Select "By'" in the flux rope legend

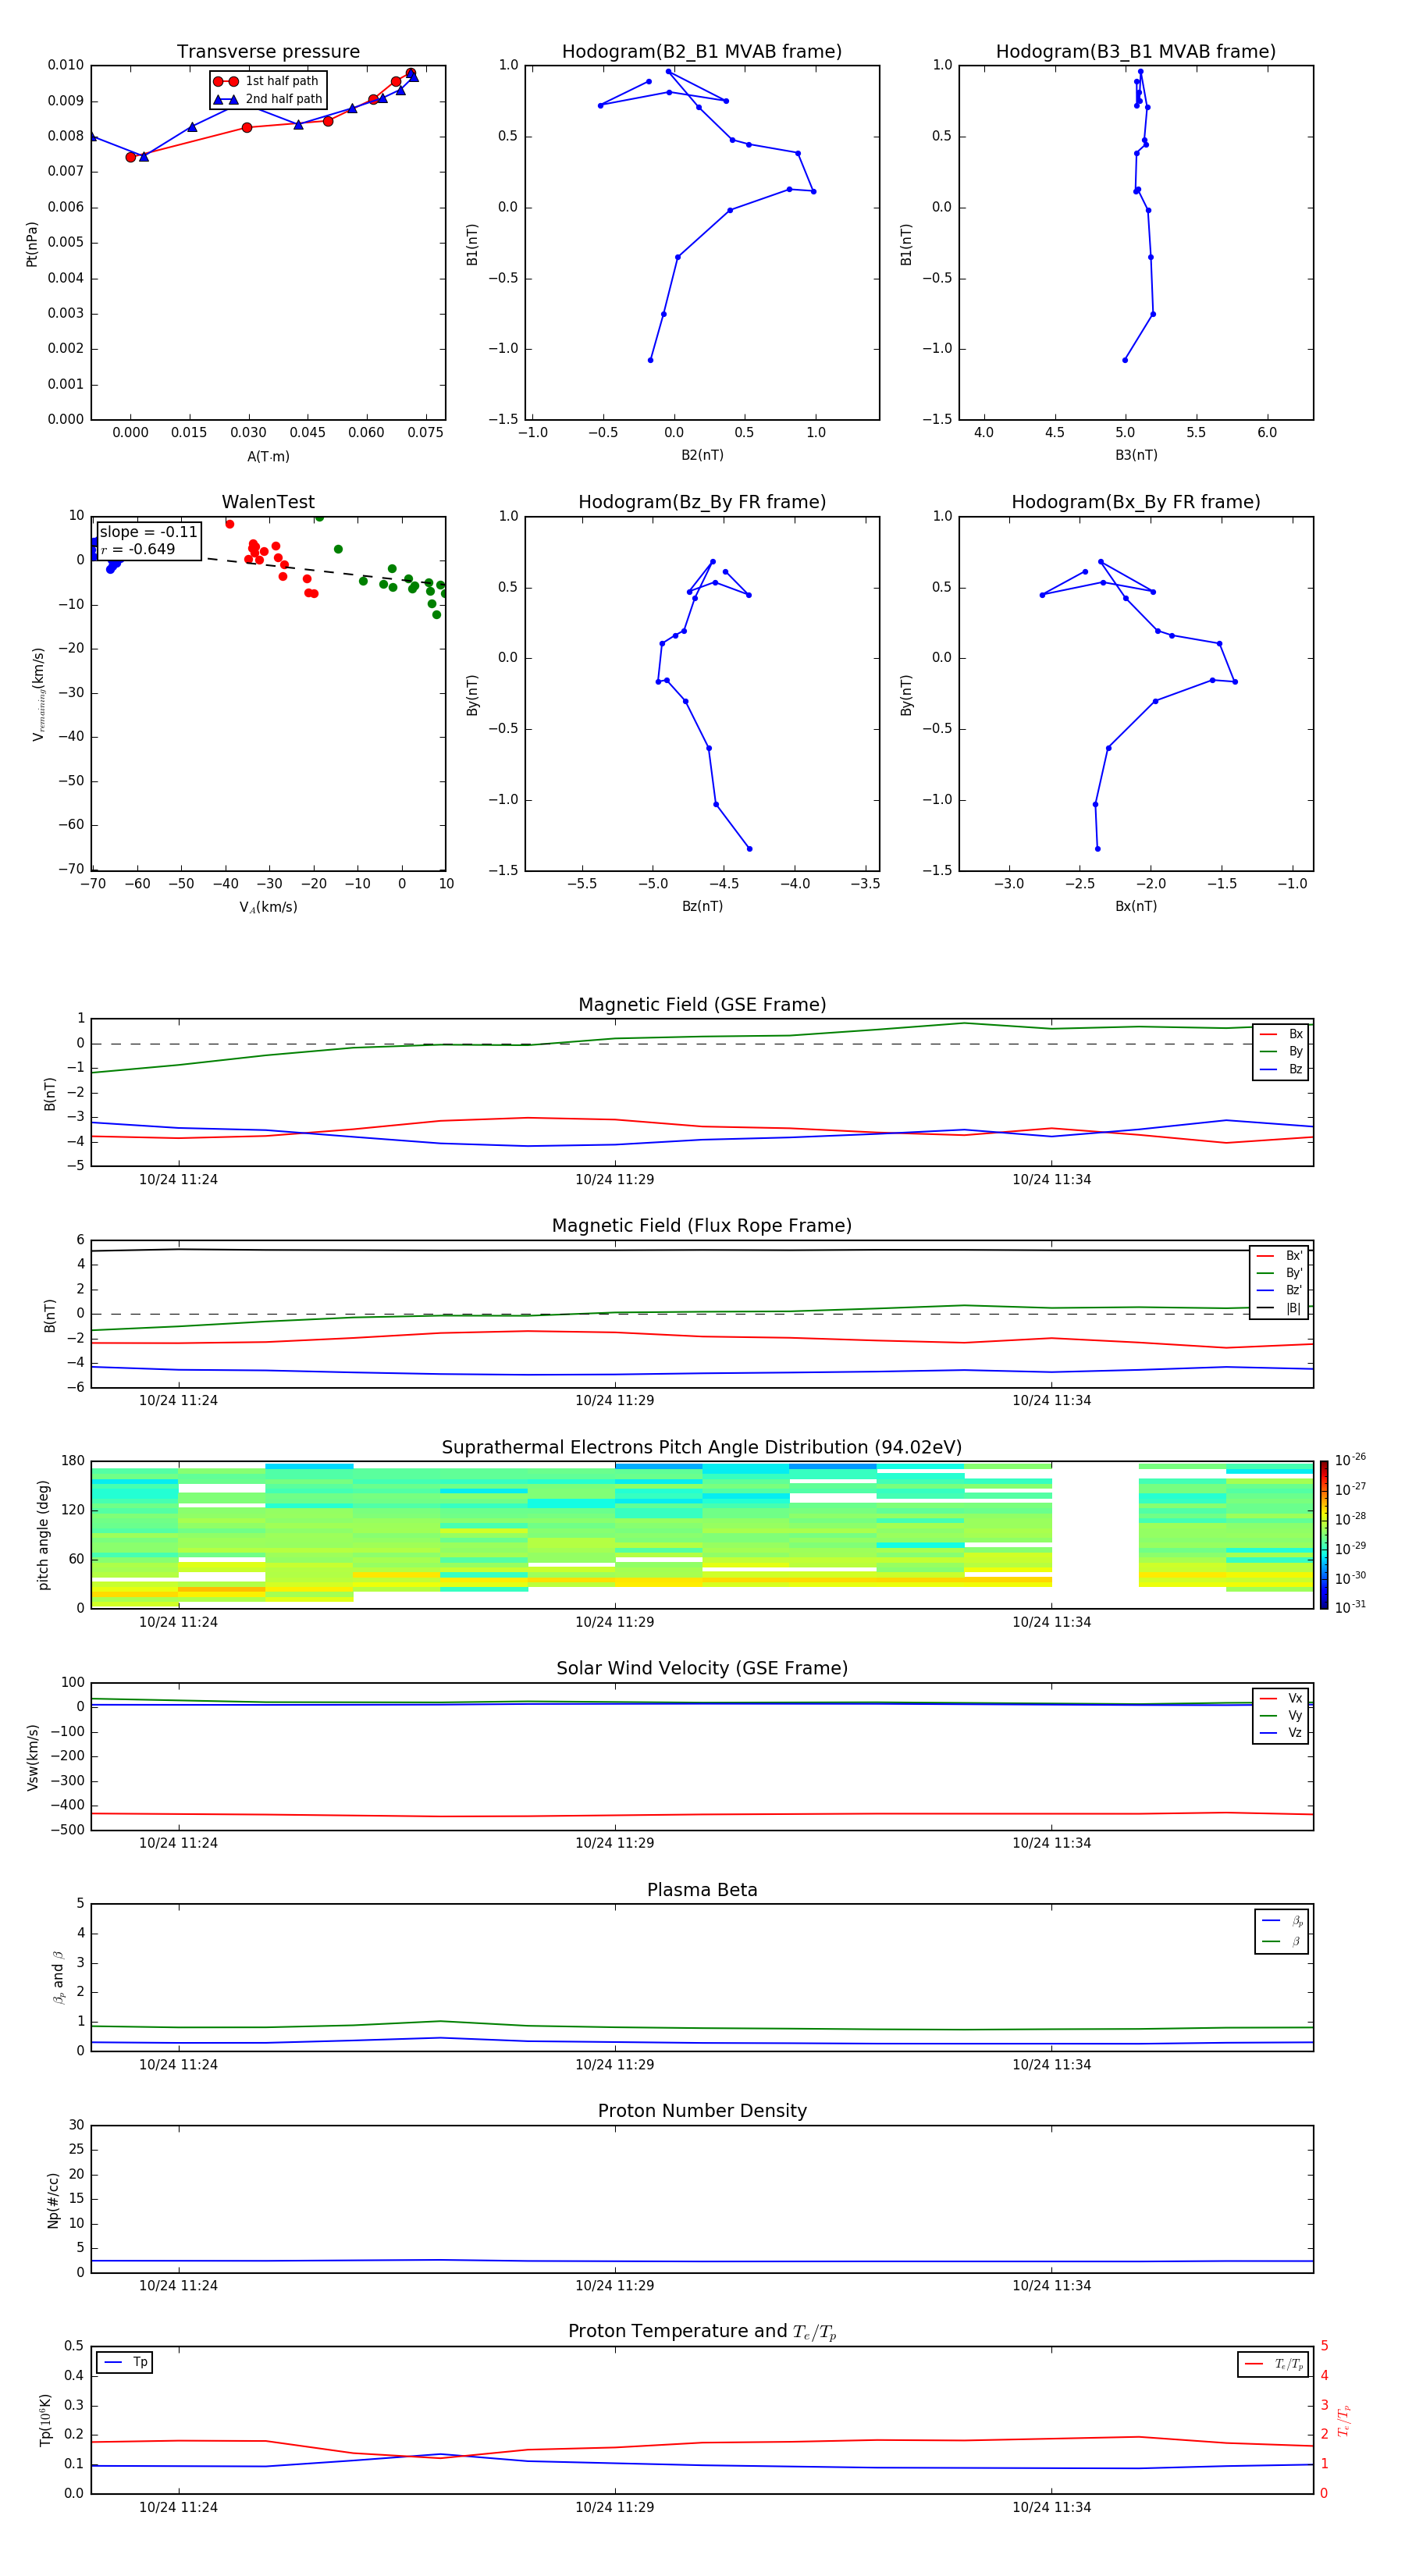click(x=1279, y=1273)
